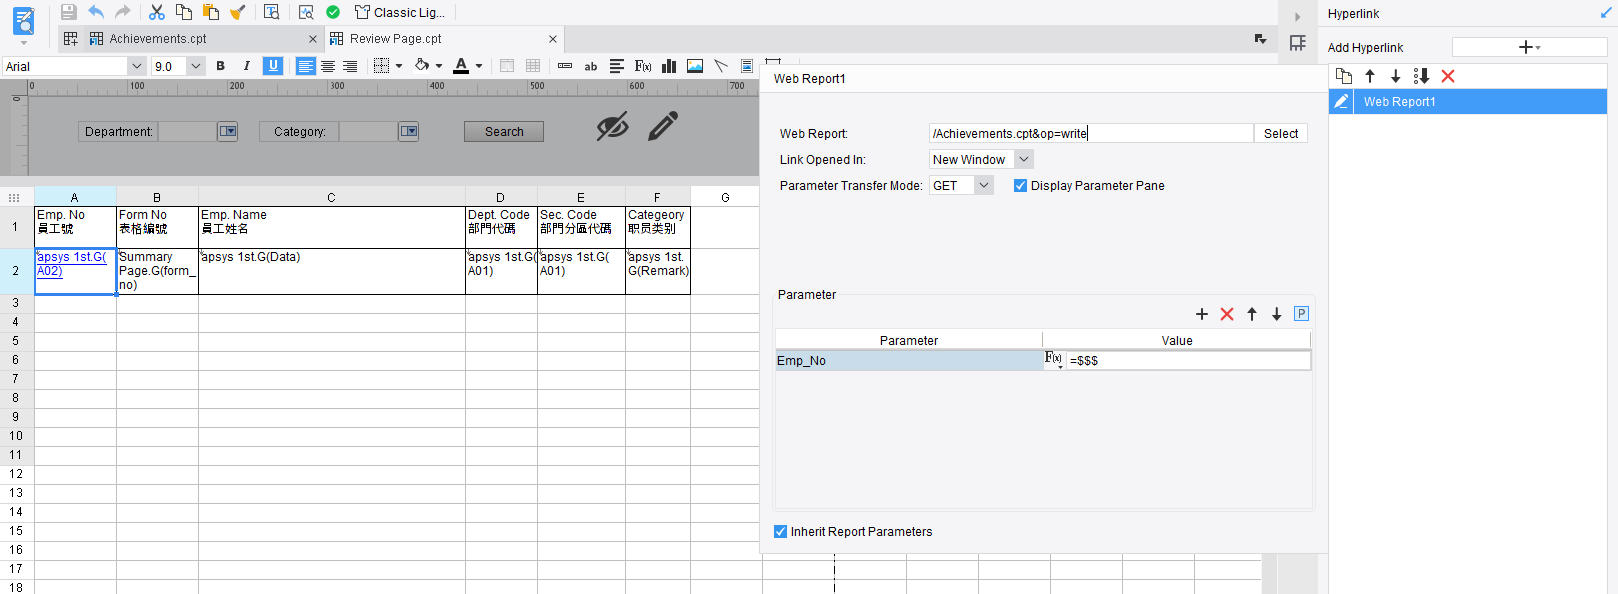Open the F(x) value type dropdown for Emp_No
This screenshot has width=1618, height=594.
(1054, 360)
